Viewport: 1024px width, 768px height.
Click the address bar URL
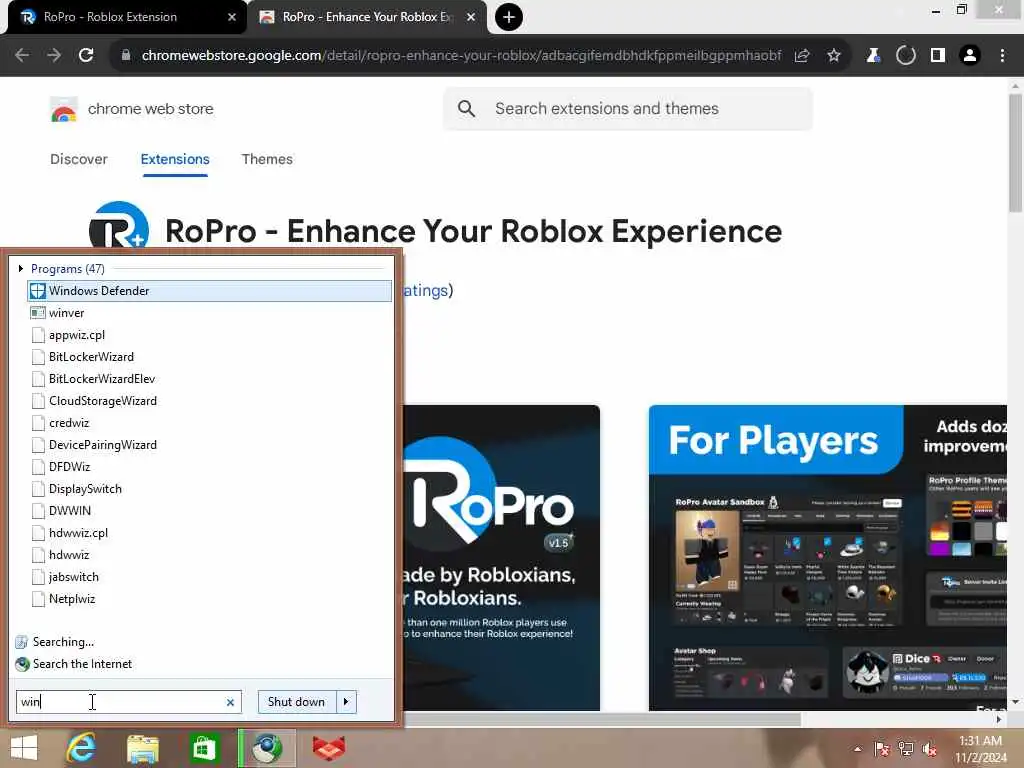point(461,56)
